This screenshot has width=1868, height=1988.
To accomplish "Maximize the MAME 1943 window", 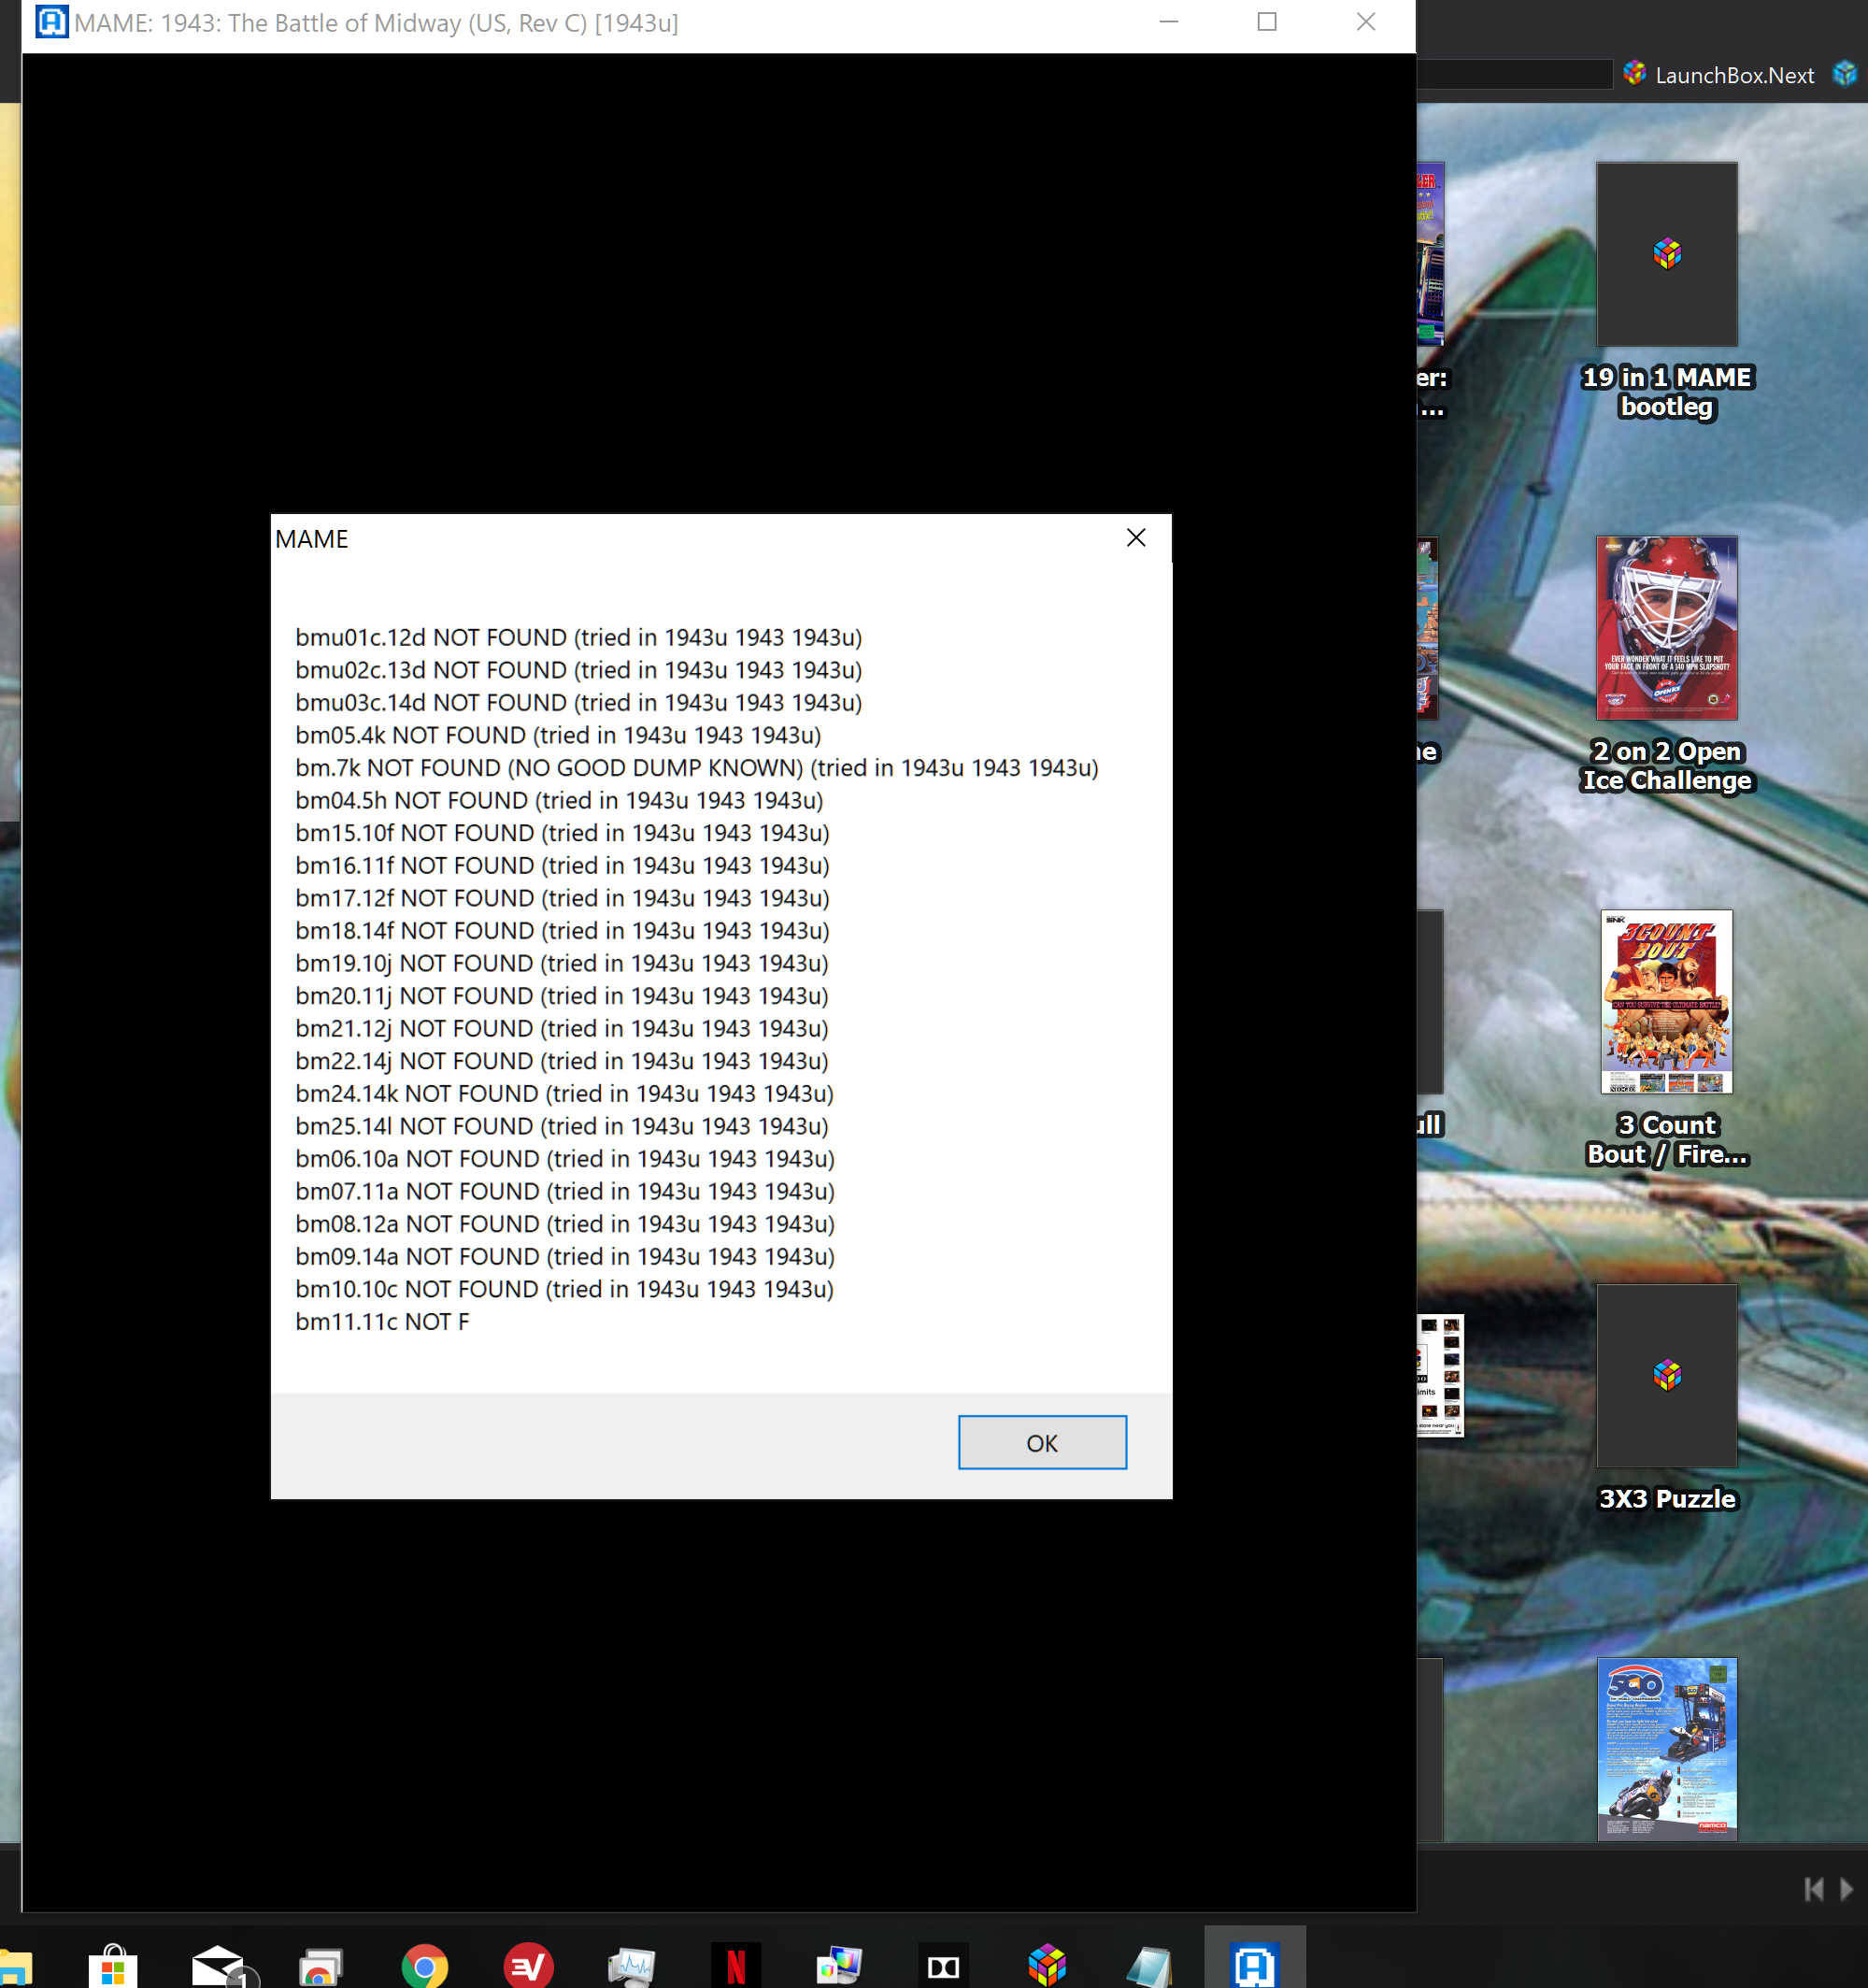I will [1267, 22].
